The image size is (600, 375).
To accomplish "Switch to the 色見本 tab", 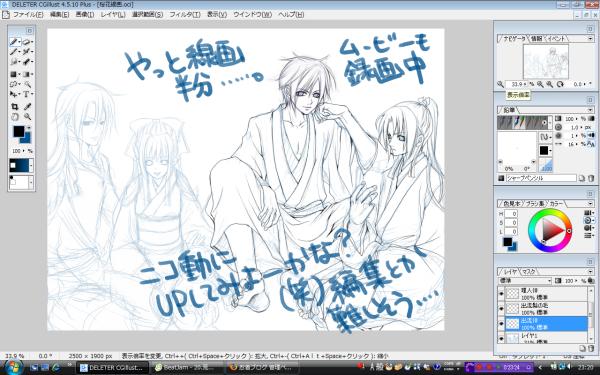I will [512, 204].
